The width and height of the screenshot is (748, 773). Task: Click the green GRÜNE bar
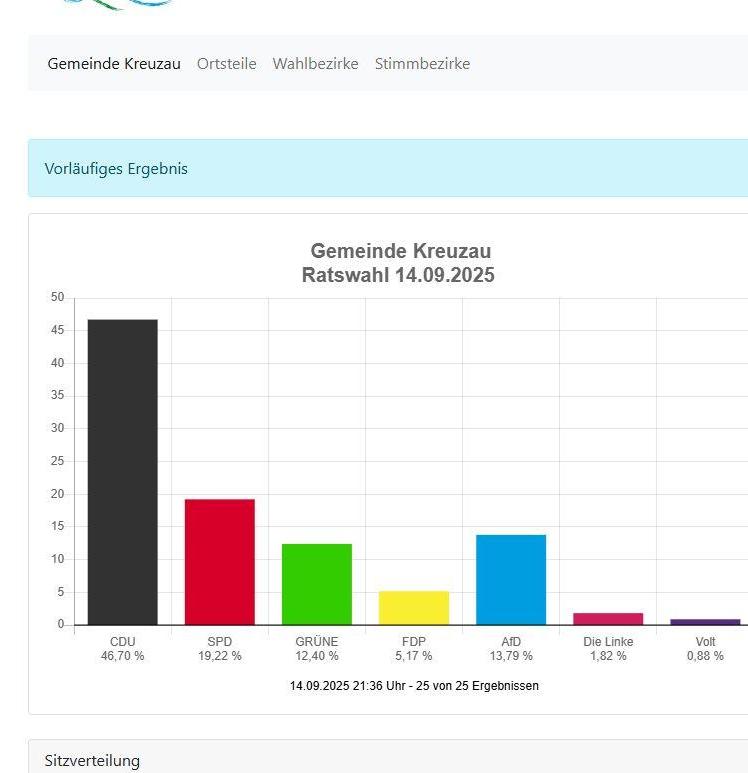[316, 584]
